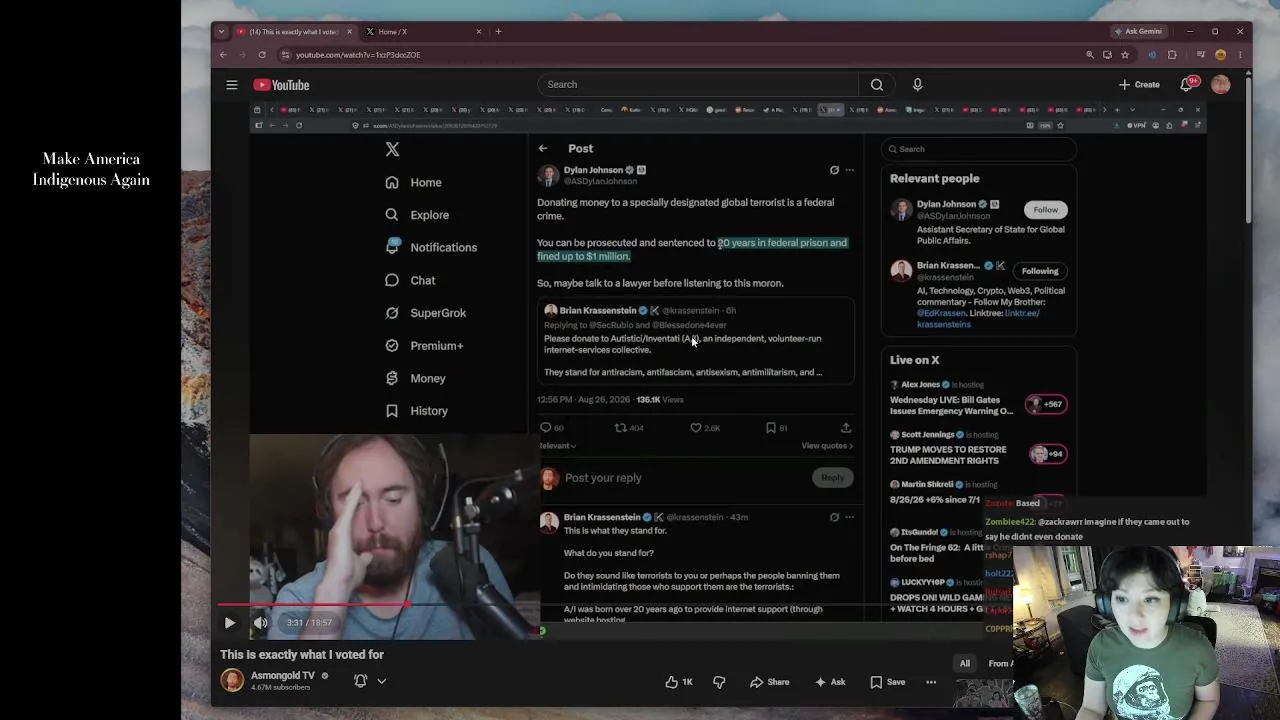Share the video
Screen dimensions: 1280x720
(x=770, y=682)
